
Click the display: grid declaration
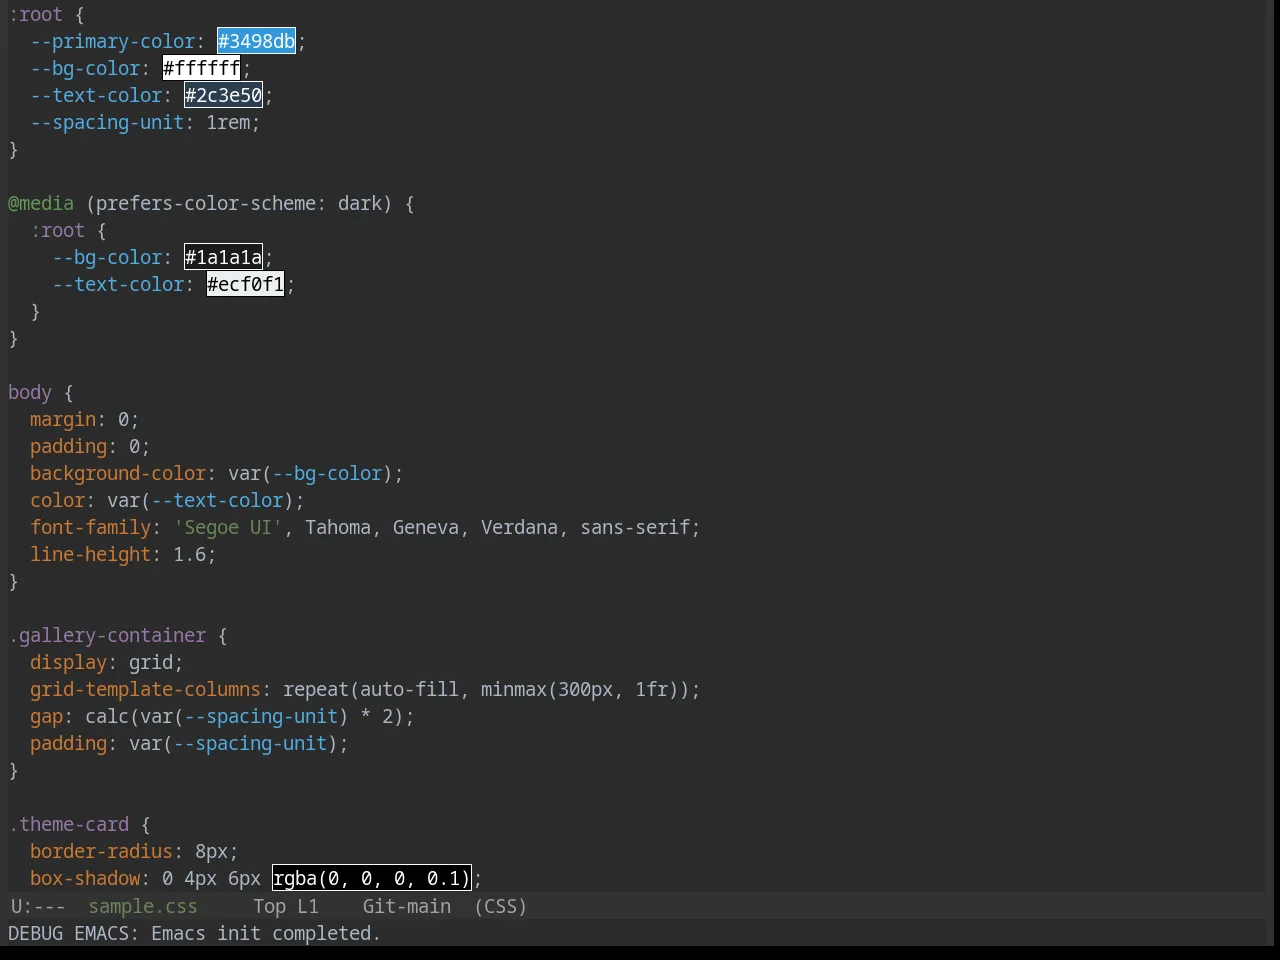[107, 662]
